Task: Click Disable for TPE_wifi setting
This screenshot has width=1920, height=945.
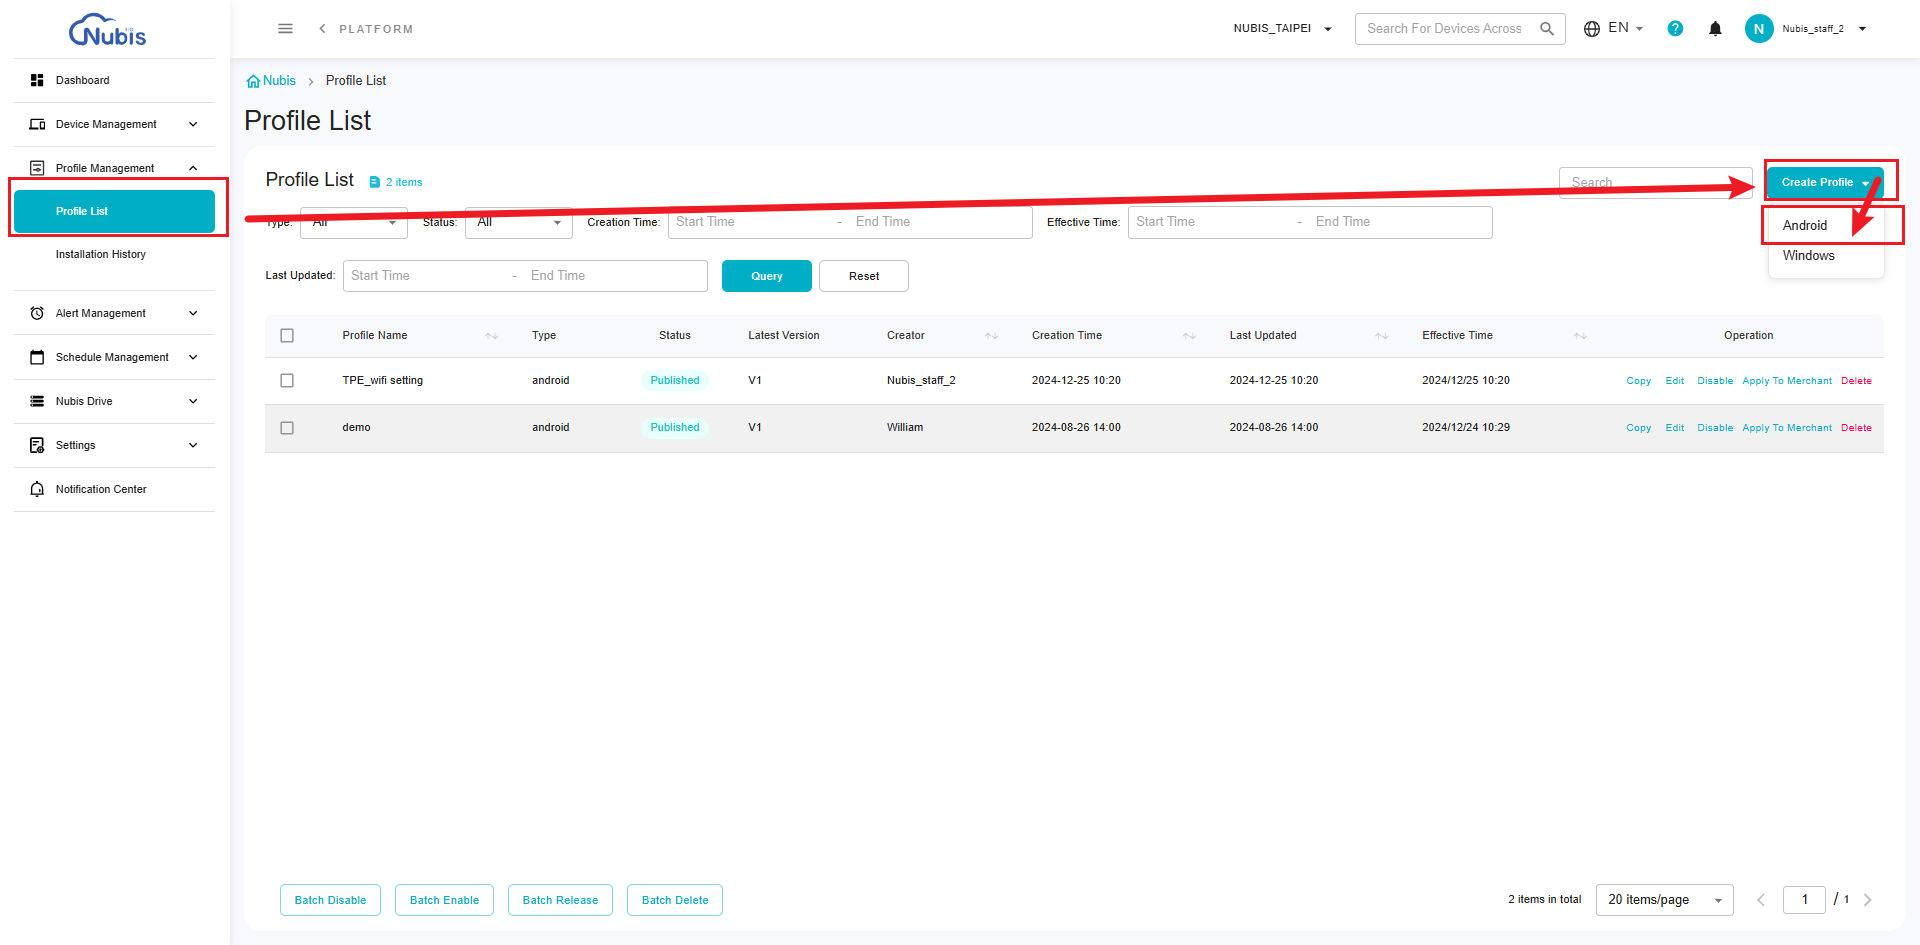Action: [1715, 381]
